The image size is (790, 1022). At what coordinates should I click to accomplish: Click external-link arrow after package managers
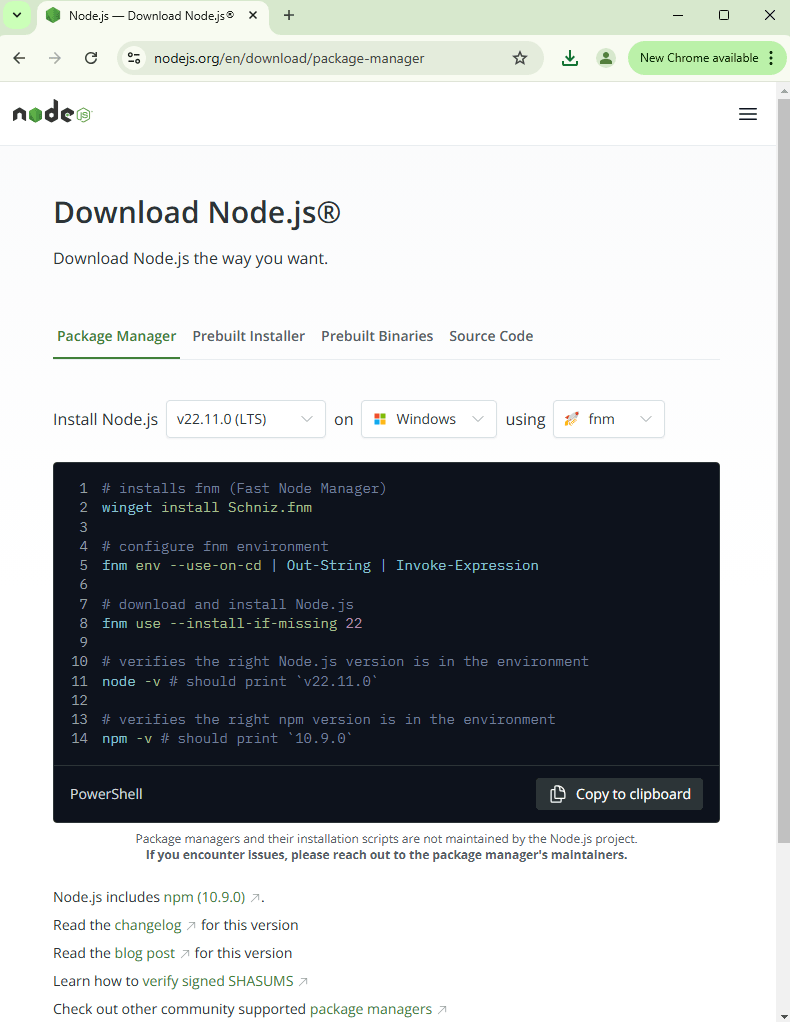442,1010
